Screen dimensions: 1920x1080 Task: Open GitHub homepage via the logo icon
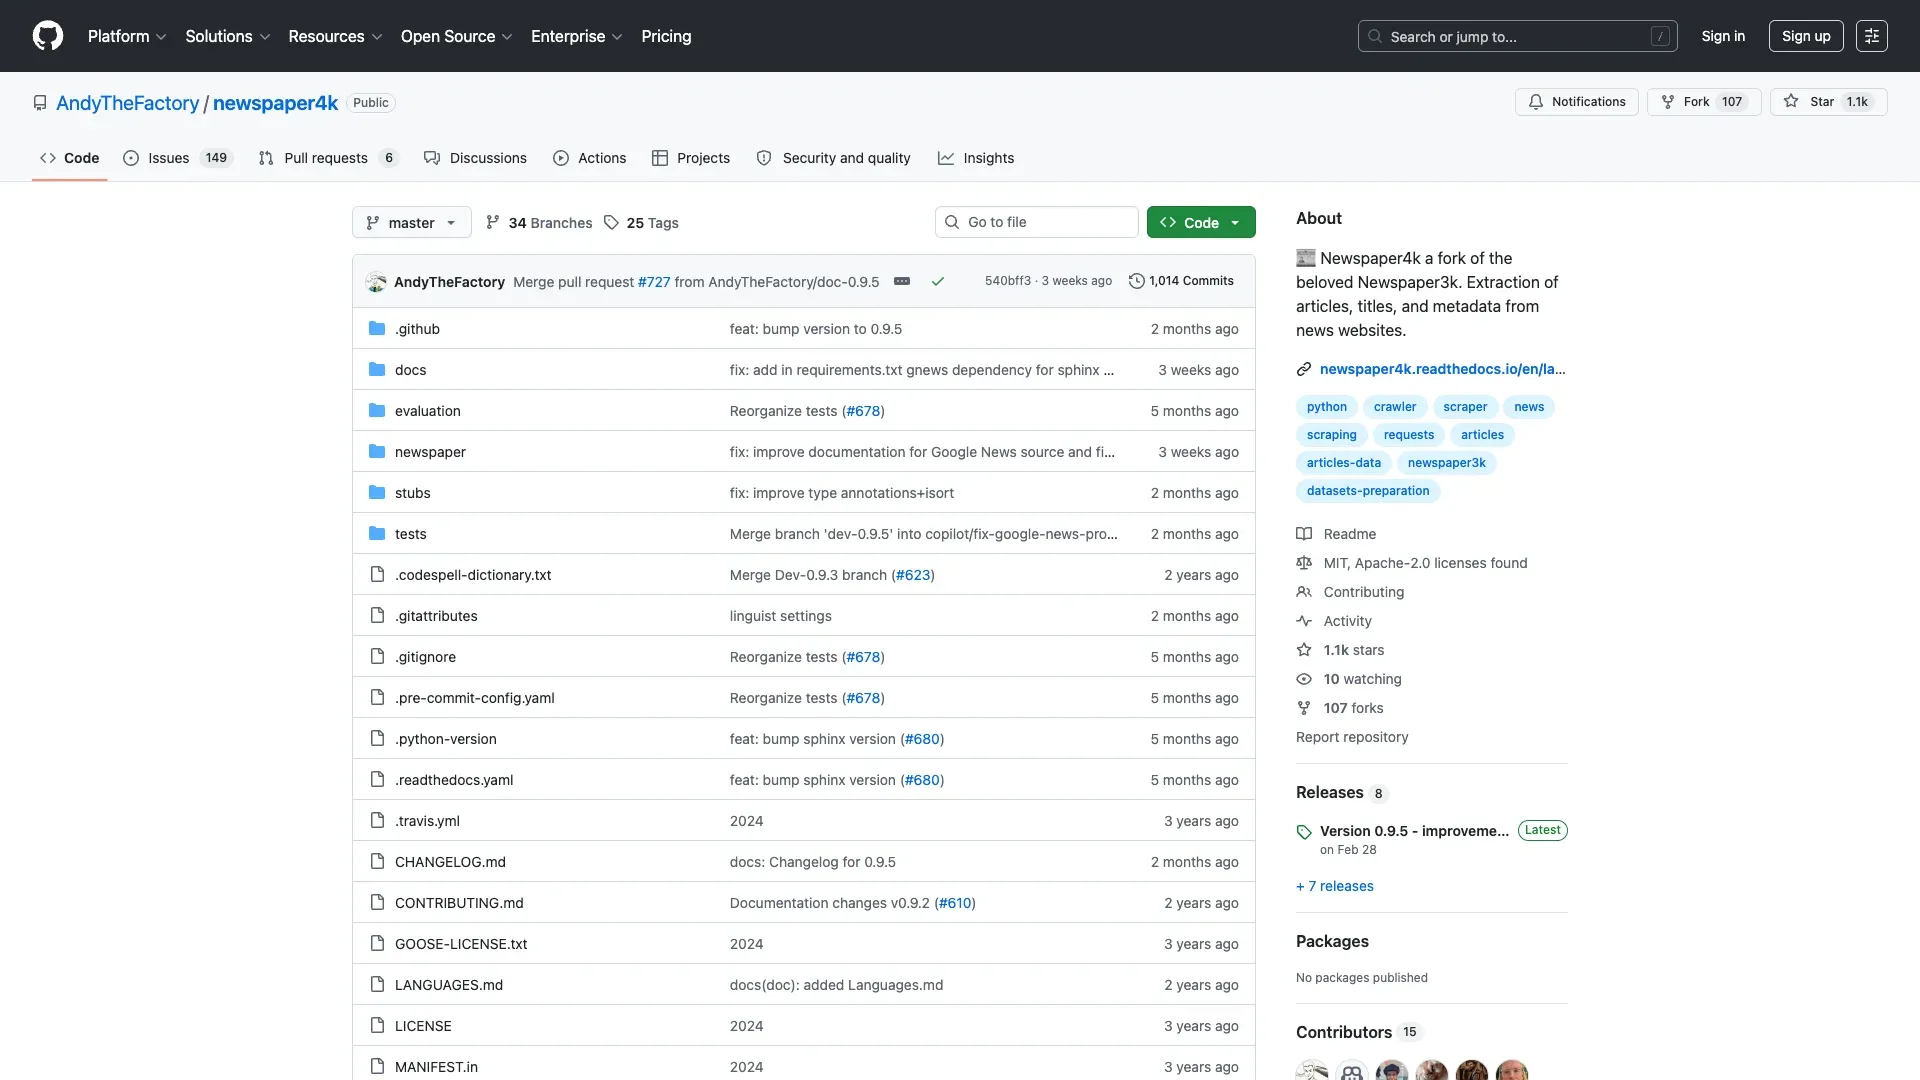tap(47, 36)
